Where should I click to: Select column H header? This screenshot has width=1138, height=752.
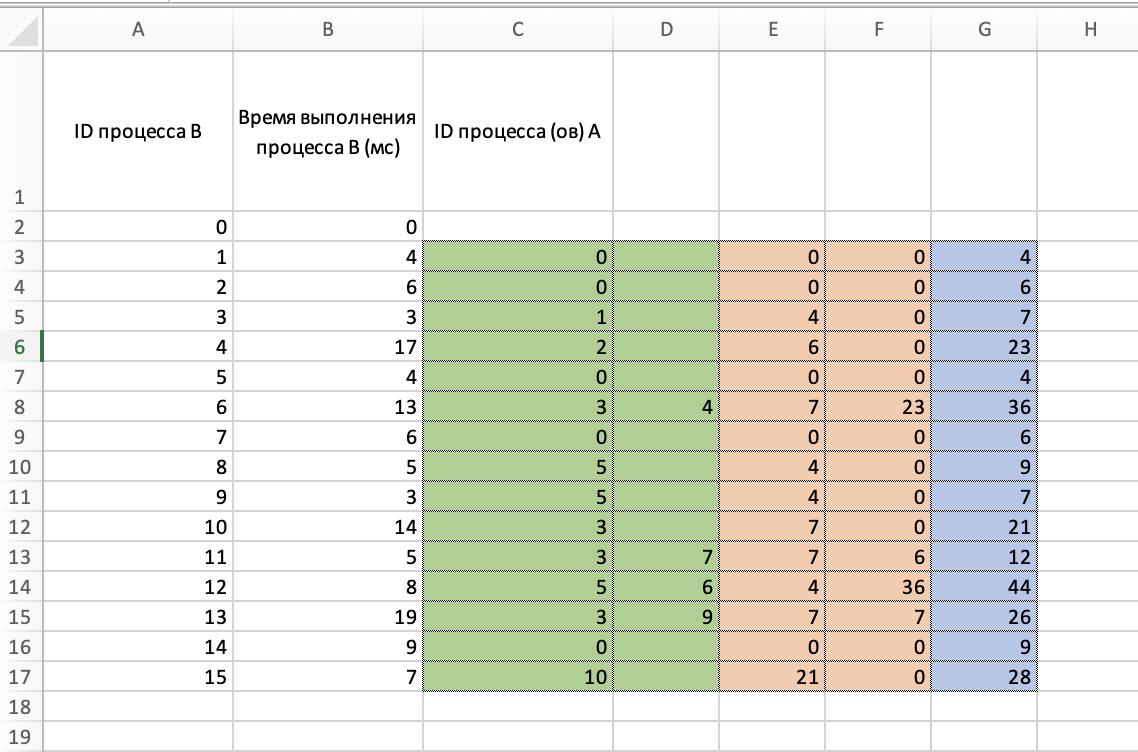coord(1088,31)
